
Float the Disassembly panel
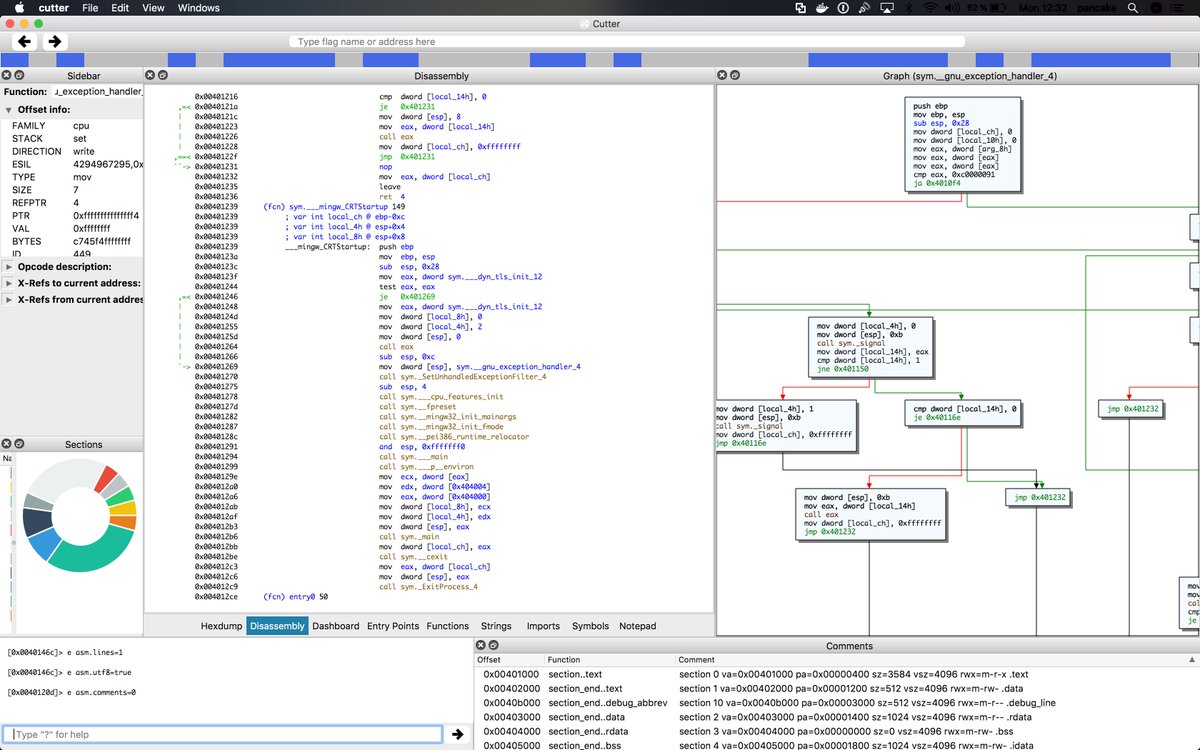coord(163,76)
